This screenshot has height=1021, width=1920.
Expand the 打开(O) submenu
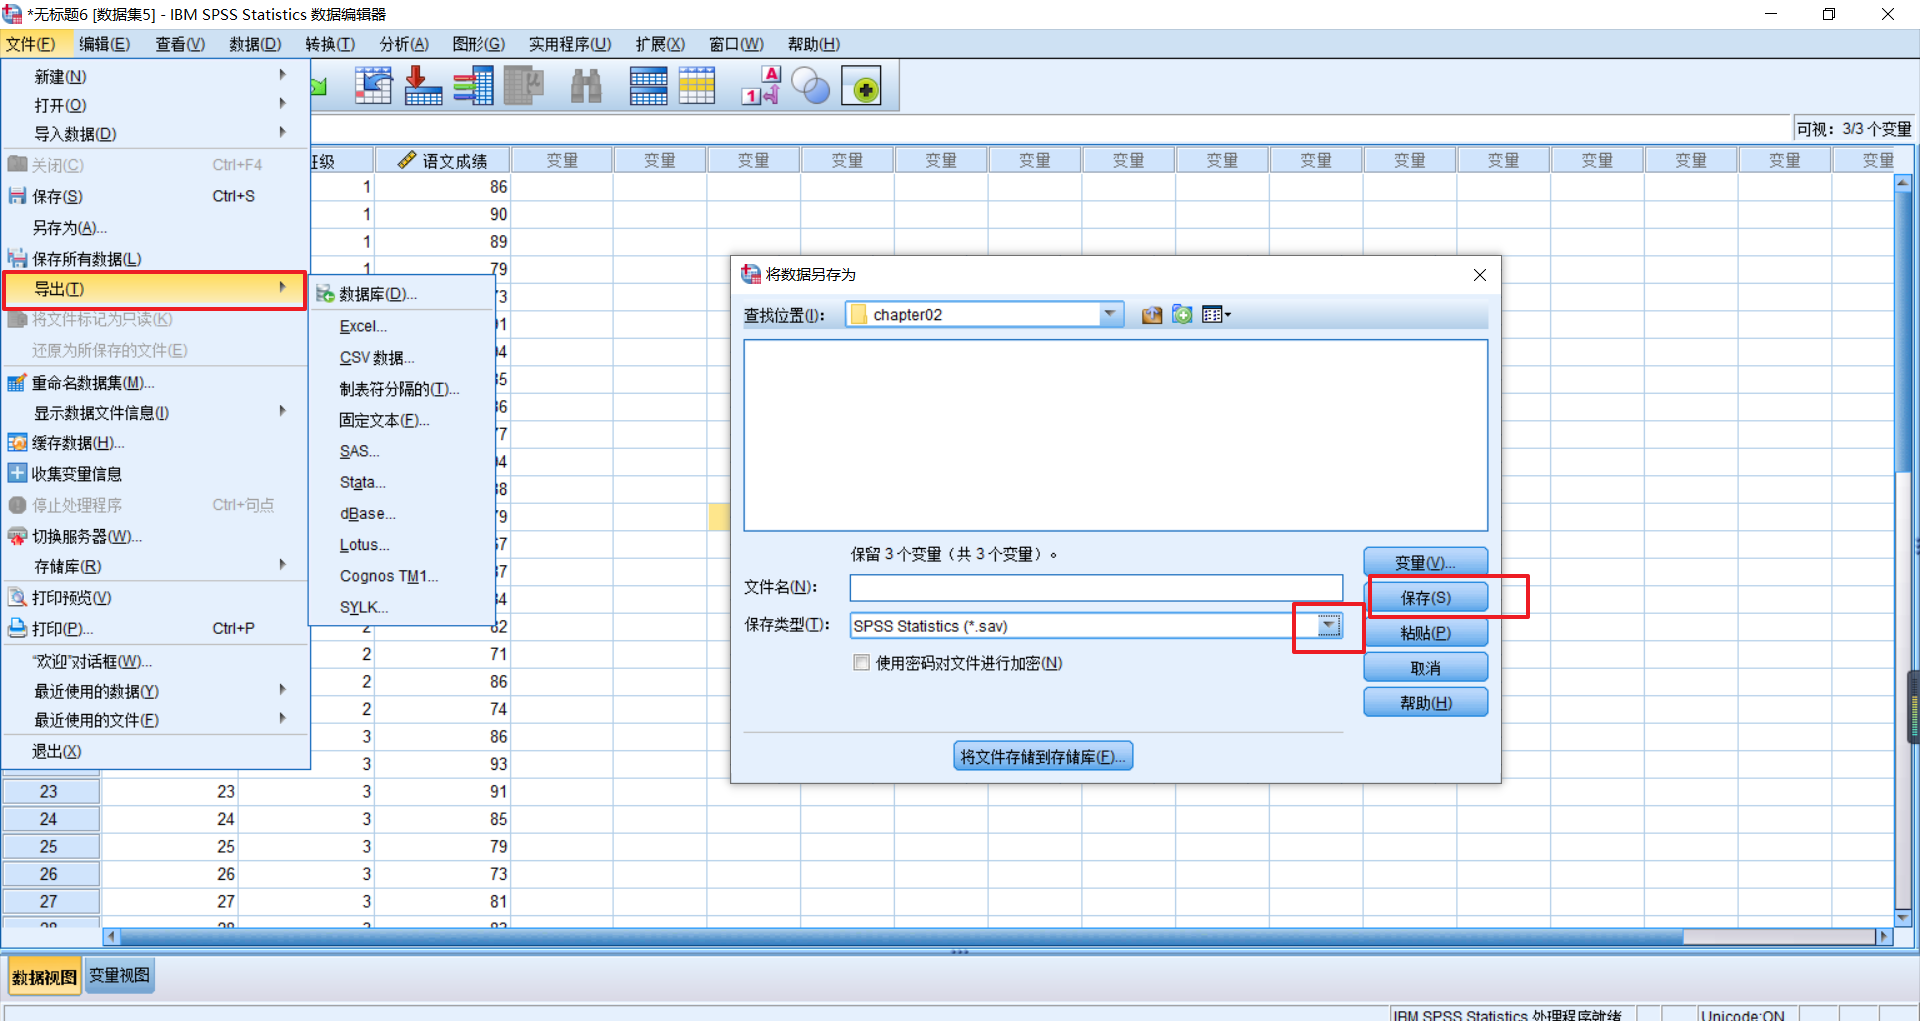(x=154, y=105)
